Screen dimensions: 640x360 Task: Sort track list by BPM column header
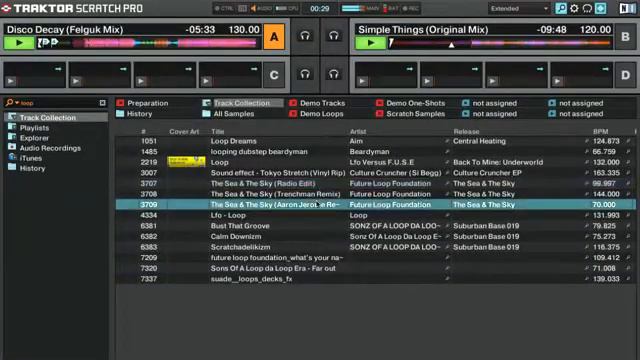click(600, 131)
